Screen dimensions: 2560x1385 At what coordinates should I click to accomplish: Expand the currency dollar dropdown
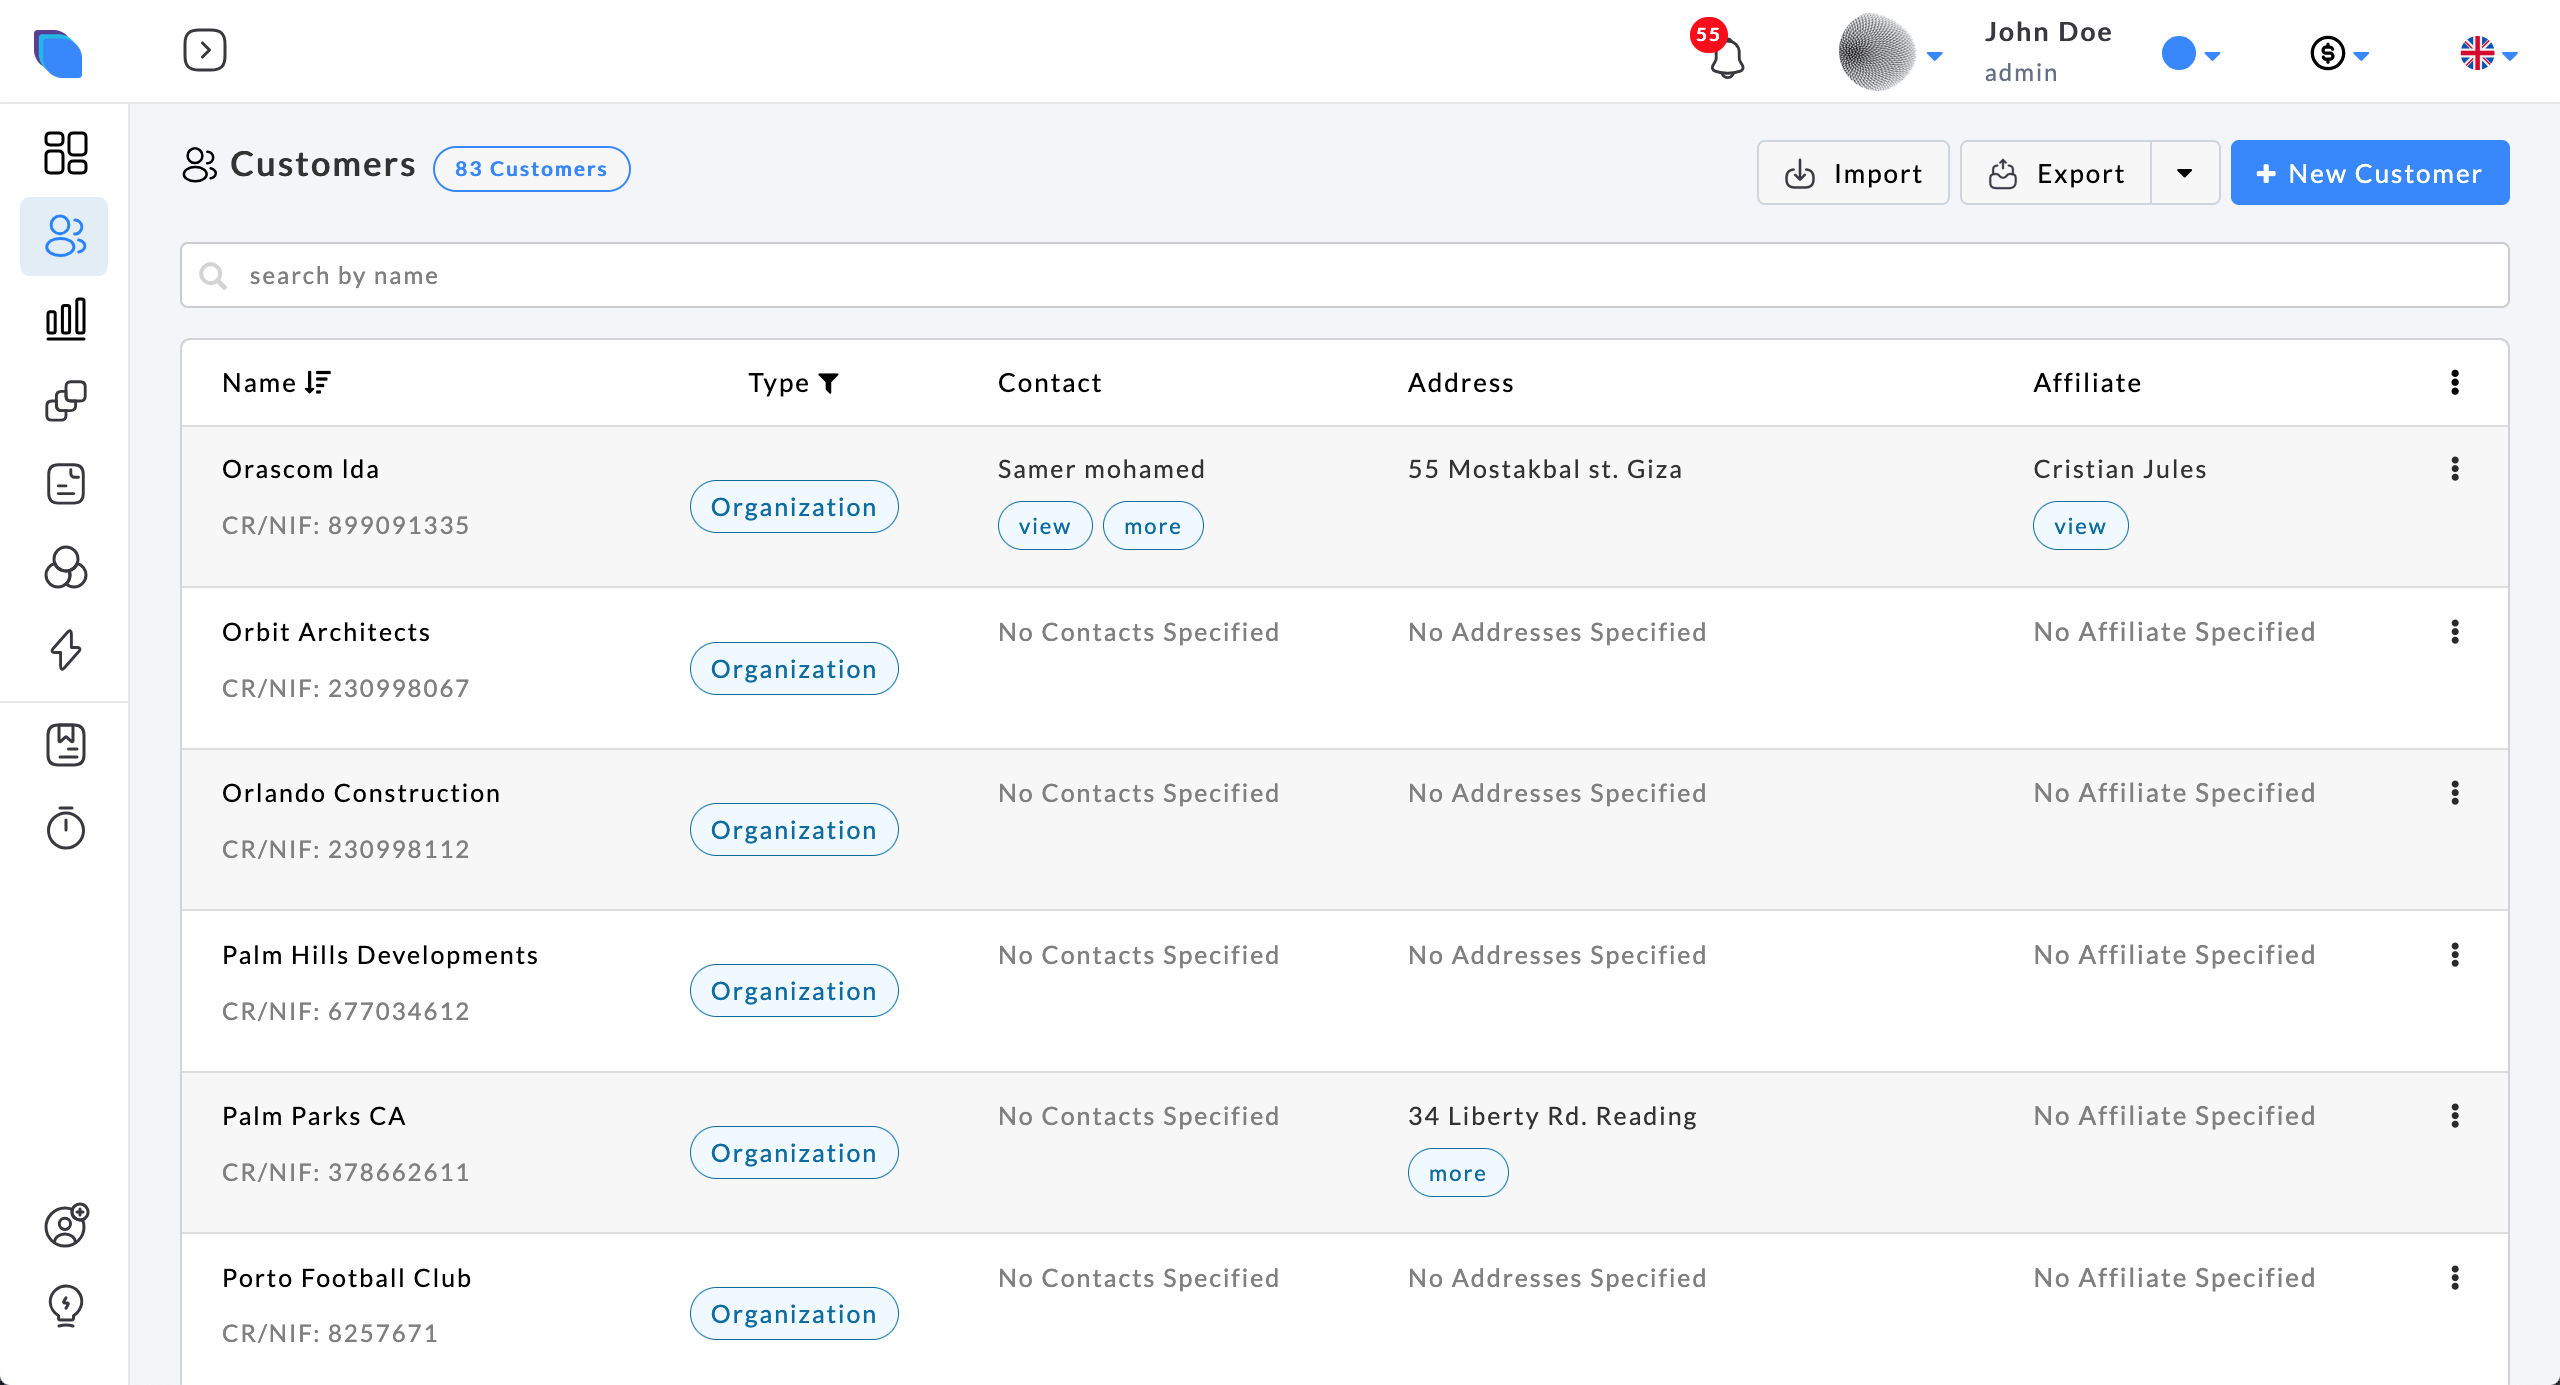(x=2338, y=54)
